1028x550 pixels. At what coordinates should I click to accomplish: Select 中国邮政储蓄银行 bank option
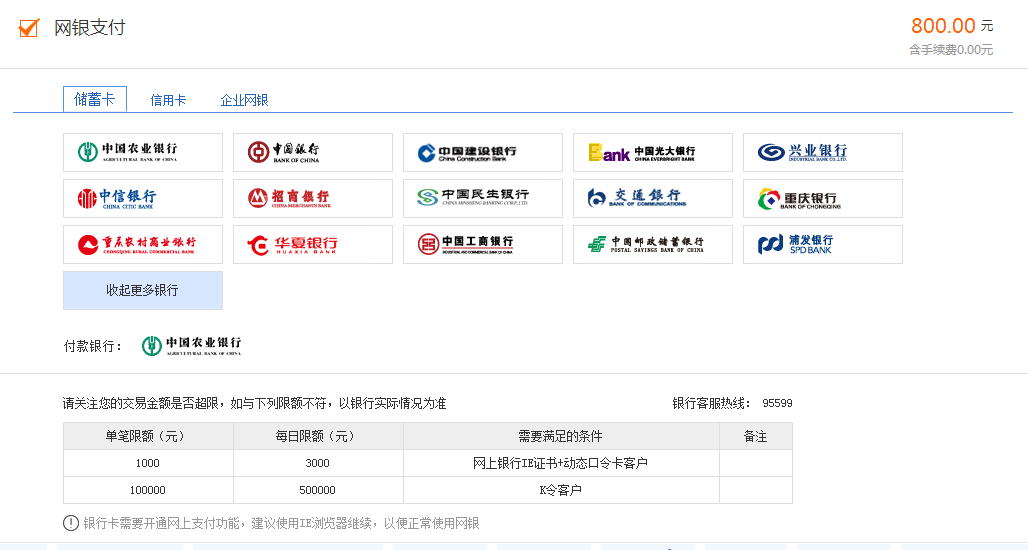(x=653, y=245)
